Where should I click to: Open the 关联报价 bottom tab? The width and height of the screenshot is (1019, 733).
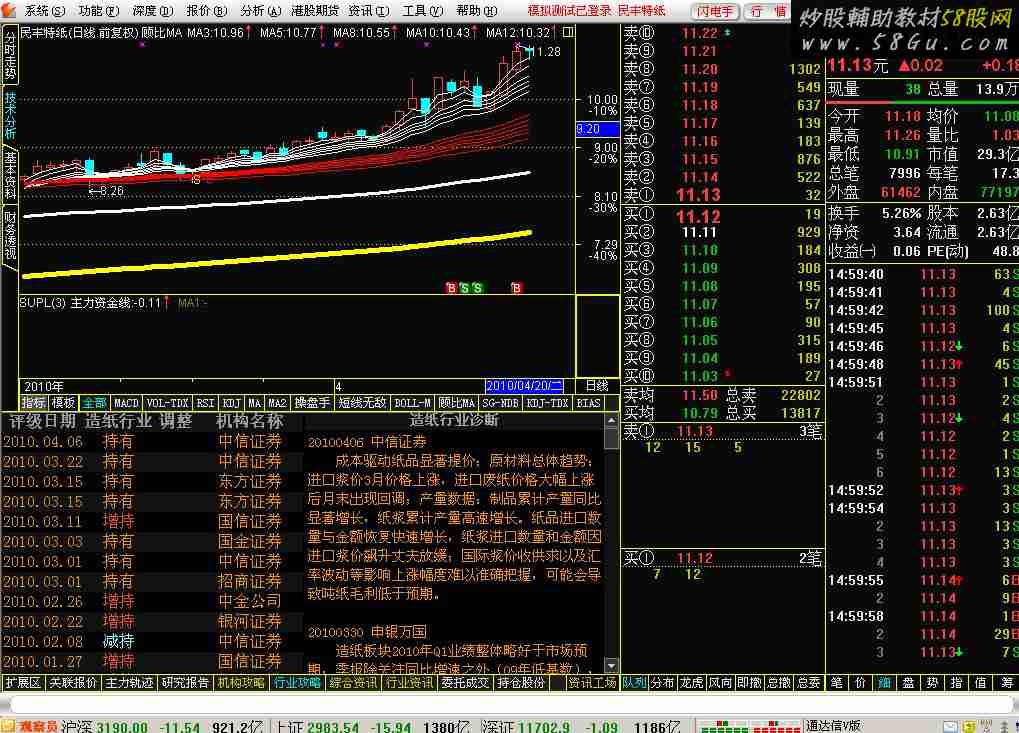tap(73, 682)
